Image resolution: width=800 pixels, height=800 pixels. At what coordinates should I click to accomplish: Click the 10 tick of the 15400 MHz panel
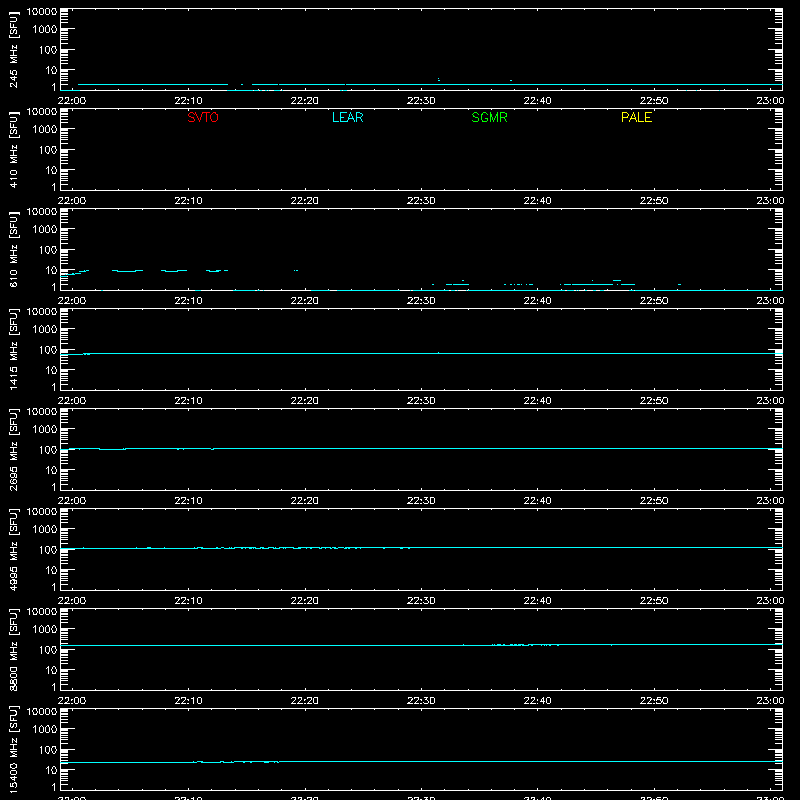51,770
